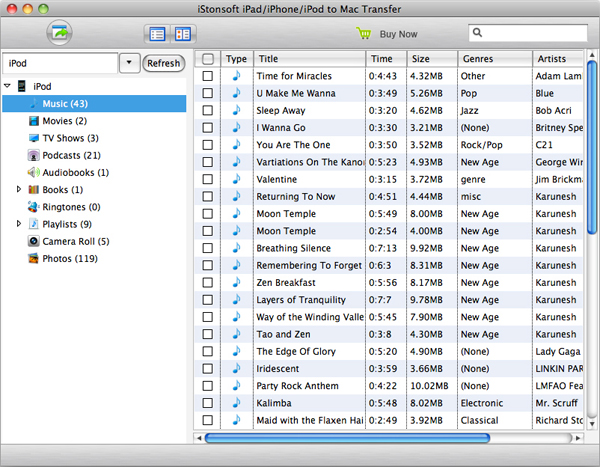
Task: Click the scroll right arrow
Action: click(578, 438)
